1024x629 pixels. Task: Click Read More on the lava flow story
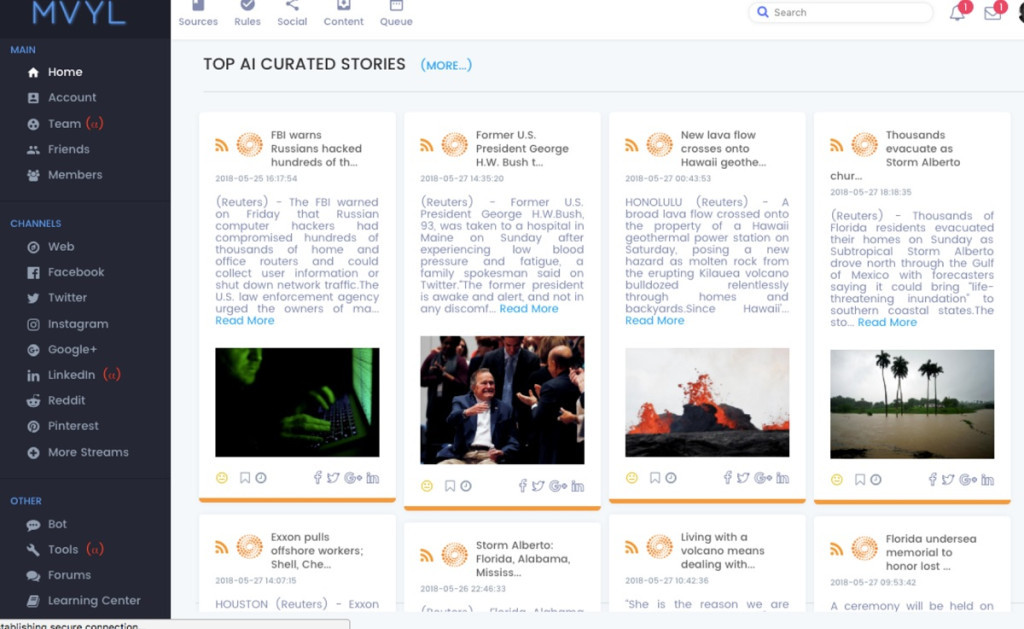(x=655, y=321)
